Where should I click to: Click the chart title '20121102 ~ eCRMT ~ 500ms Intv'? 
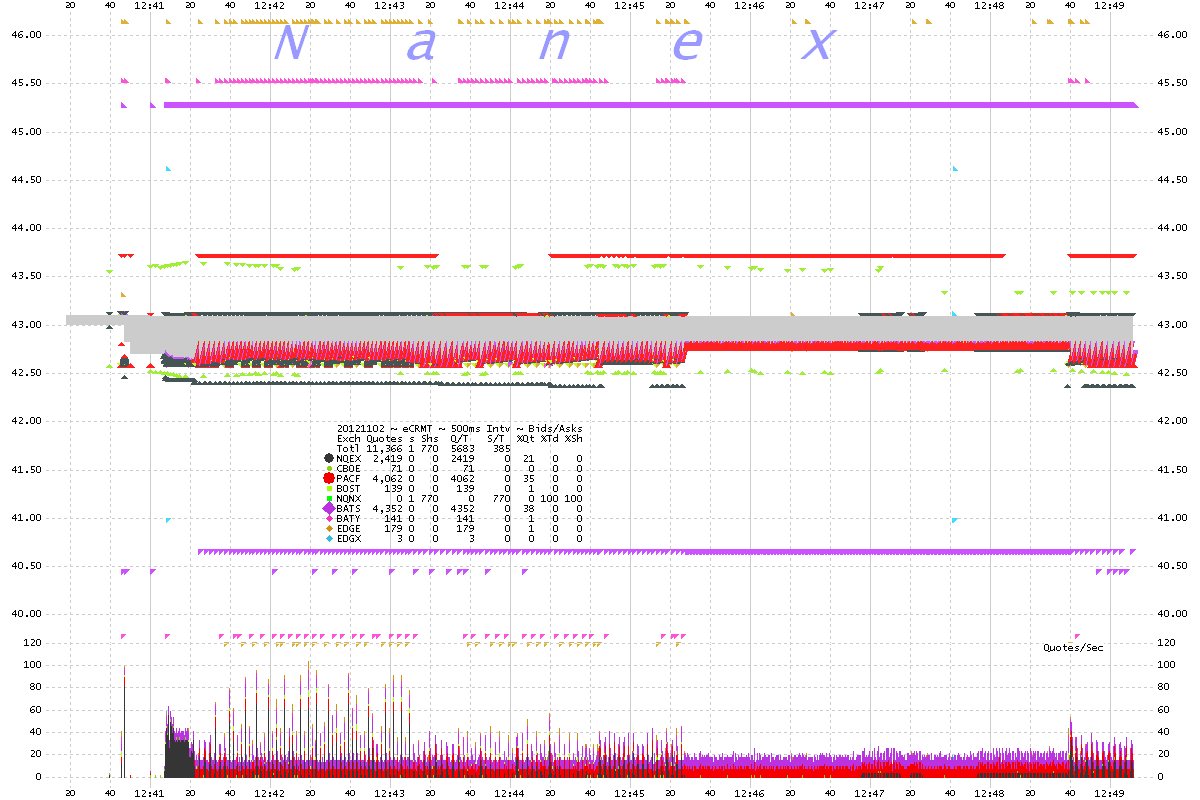(x=424, y=429)
